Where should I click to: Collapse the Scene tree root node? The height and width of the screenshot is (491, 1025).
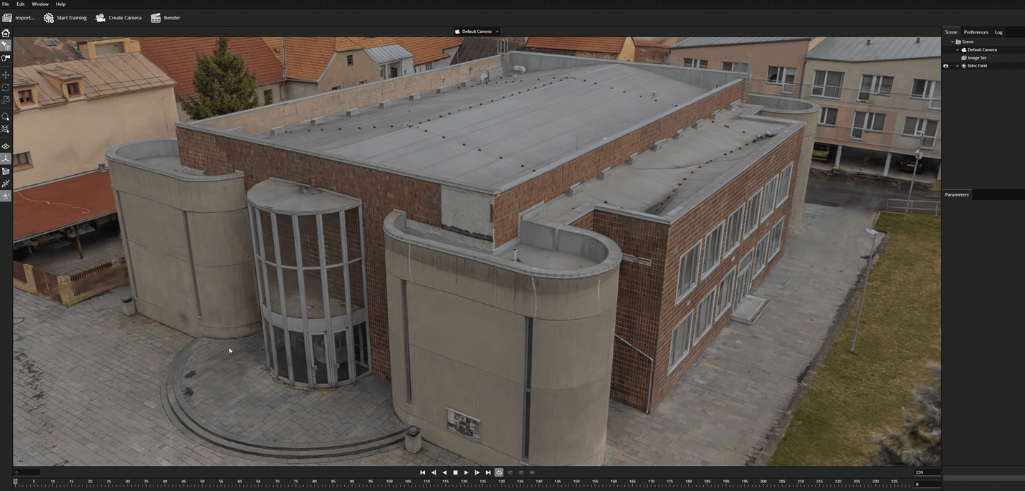click(953, 41)
